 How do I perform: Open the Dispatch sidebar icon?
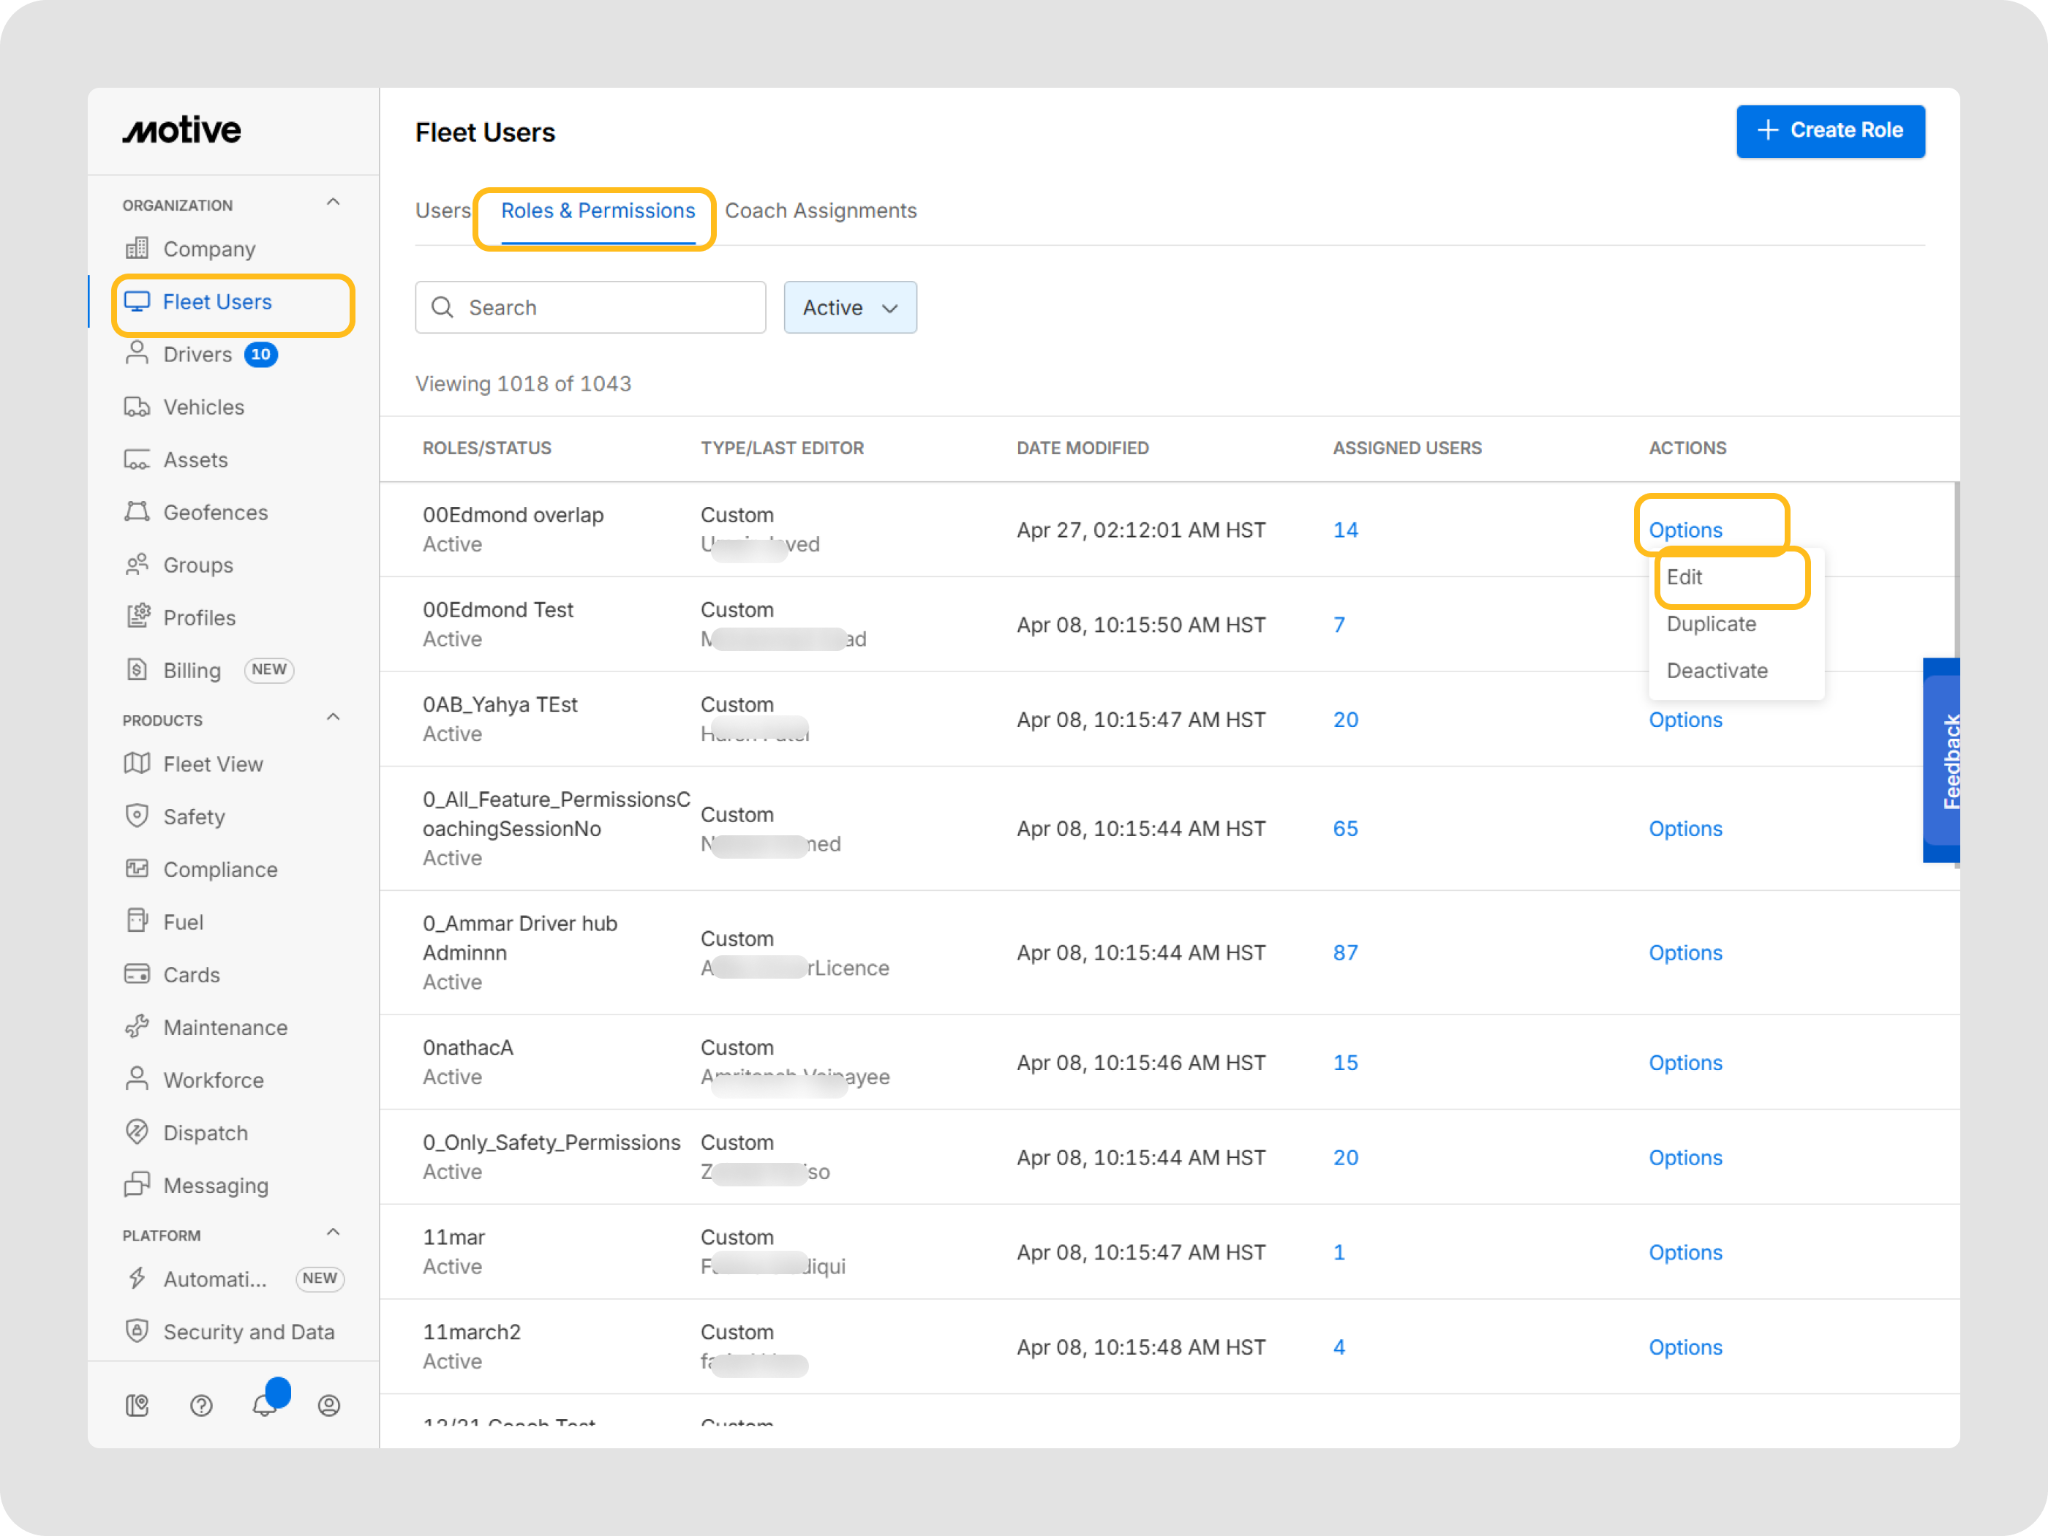(x=137, y=1132)
